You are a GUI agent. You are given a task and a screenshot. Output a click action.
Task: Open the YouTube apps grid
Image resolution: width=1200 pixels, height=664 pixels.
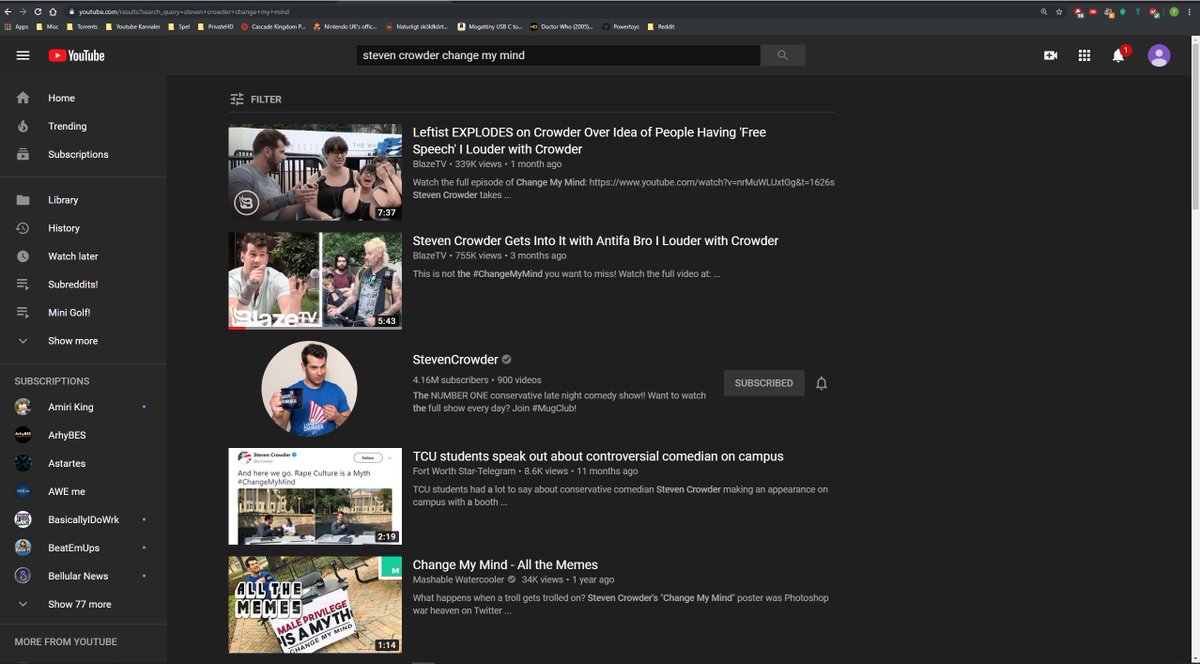click(1084, 56)
